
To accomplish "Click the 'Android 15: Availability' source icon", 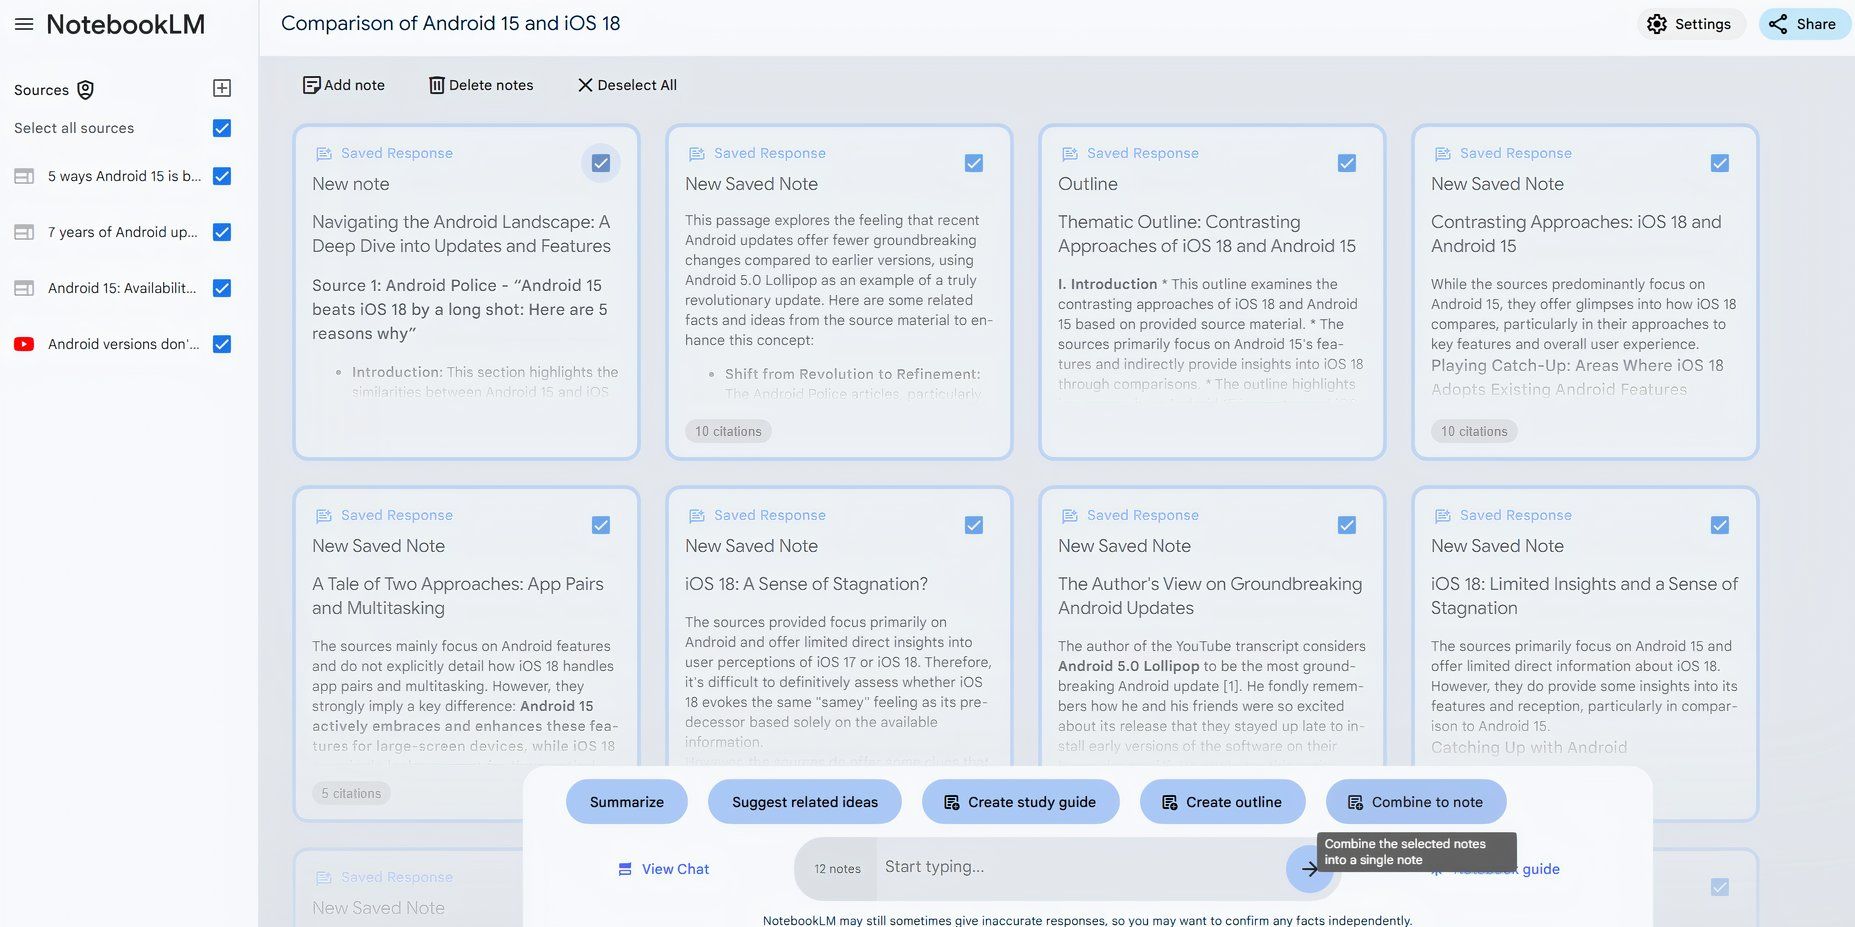I will pyautogui.click(x=24, y=288).
